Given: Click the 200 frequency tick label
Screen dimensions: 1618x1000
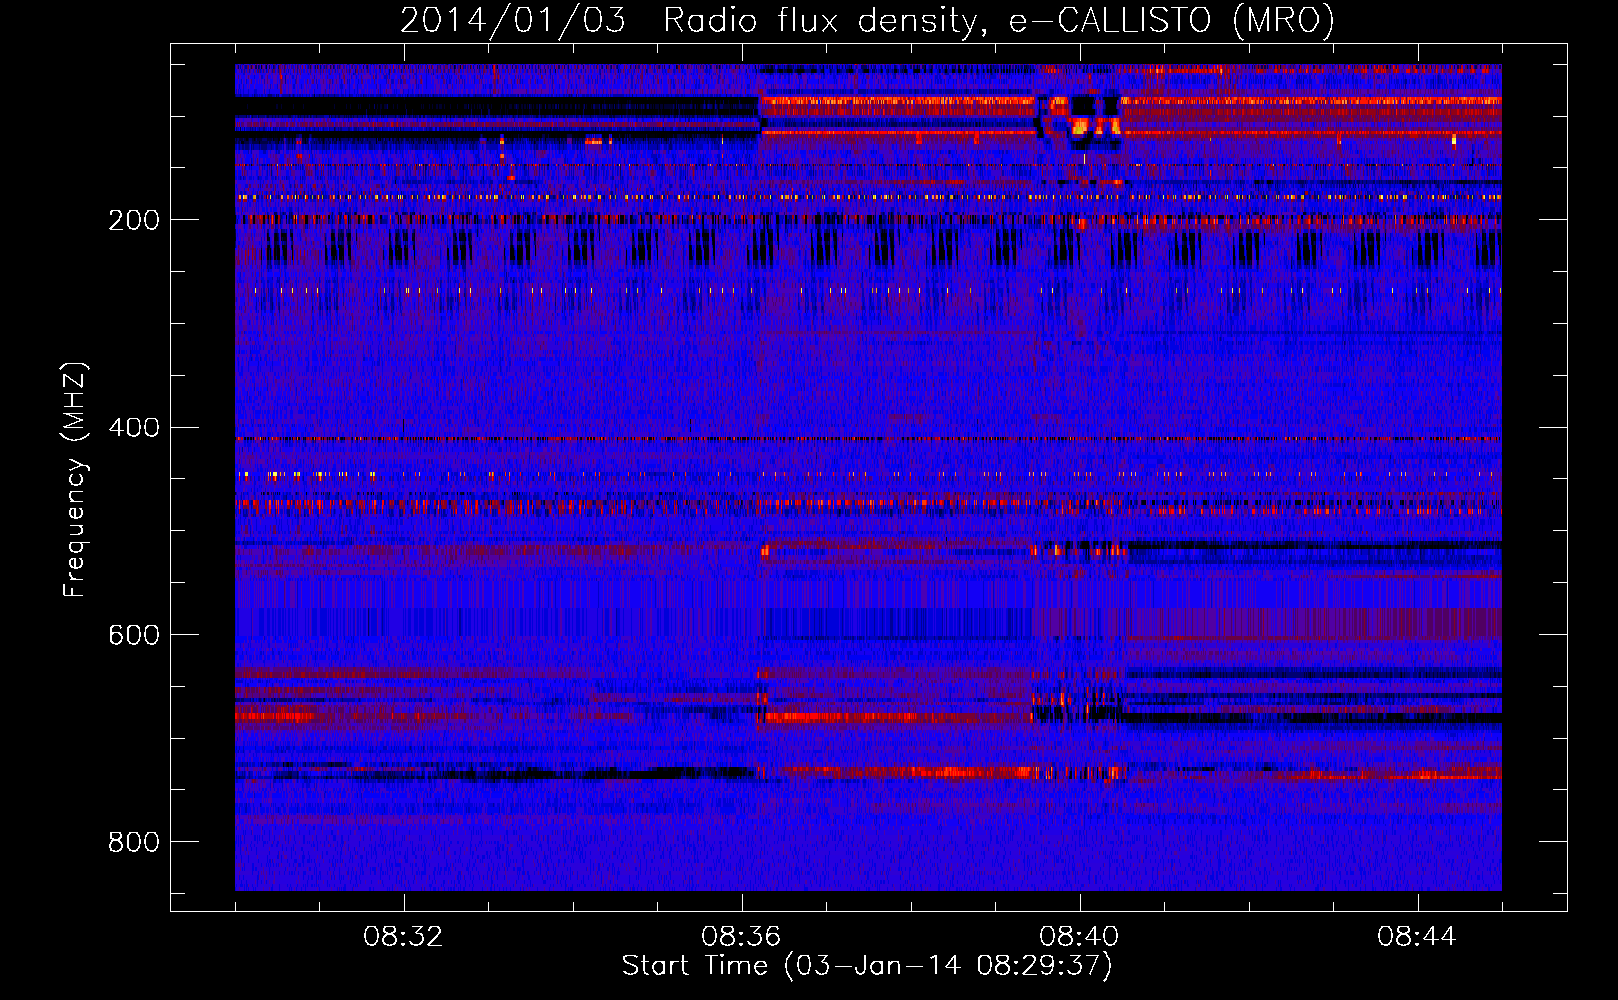Looking at the screenshot, I should [x=134, y=220].
